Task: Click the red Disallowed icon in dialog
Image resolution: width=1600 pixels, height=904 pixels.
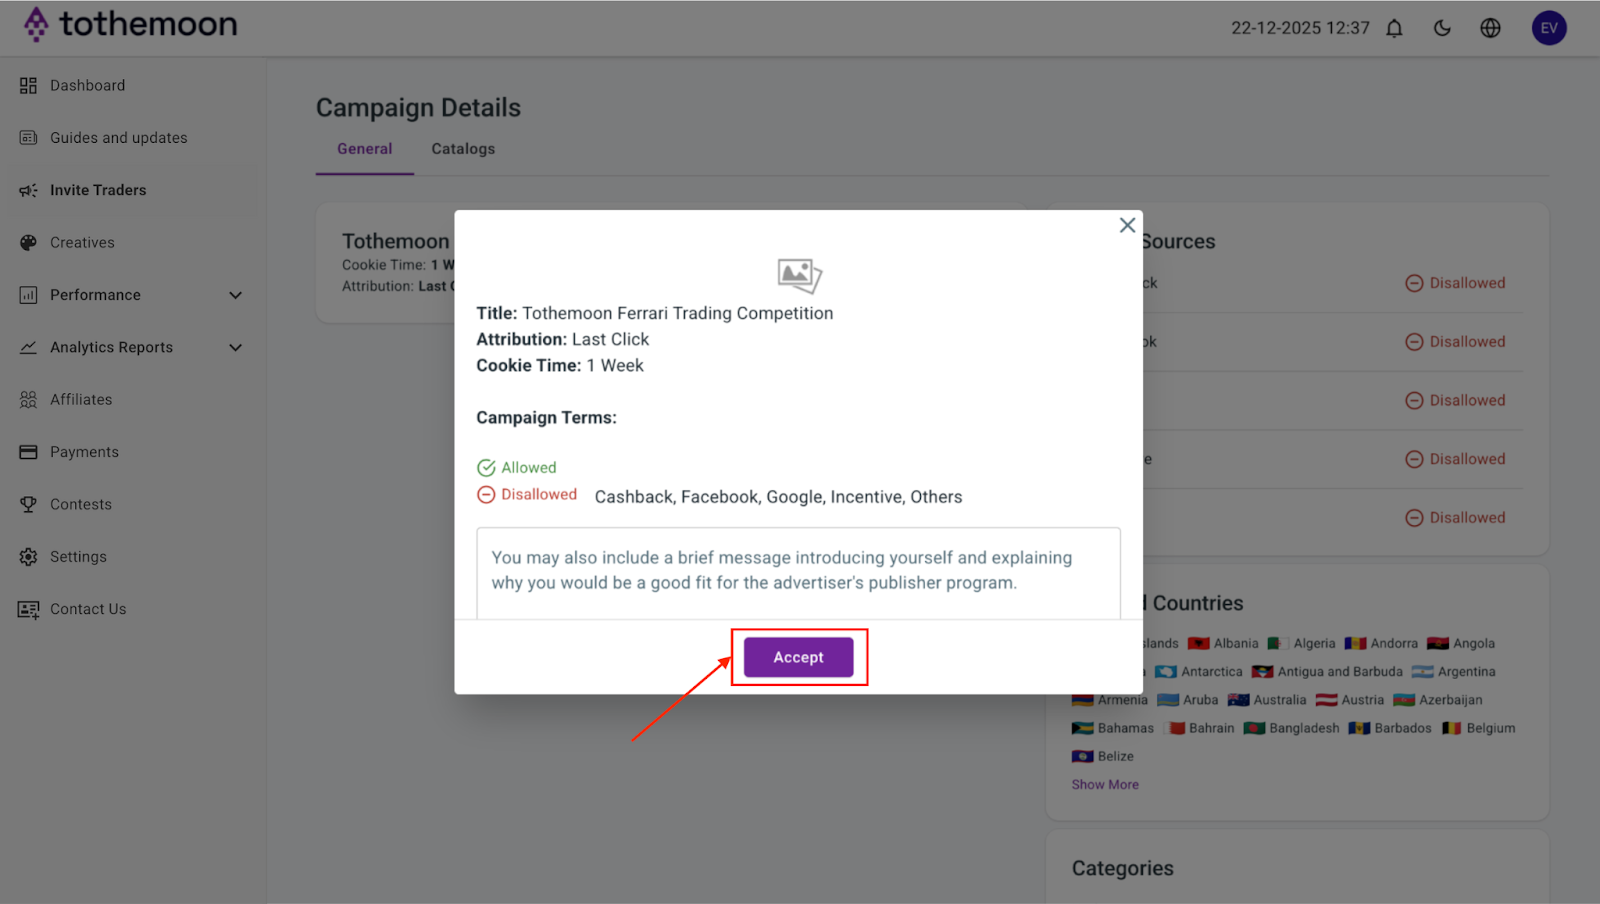Action: 486,494
